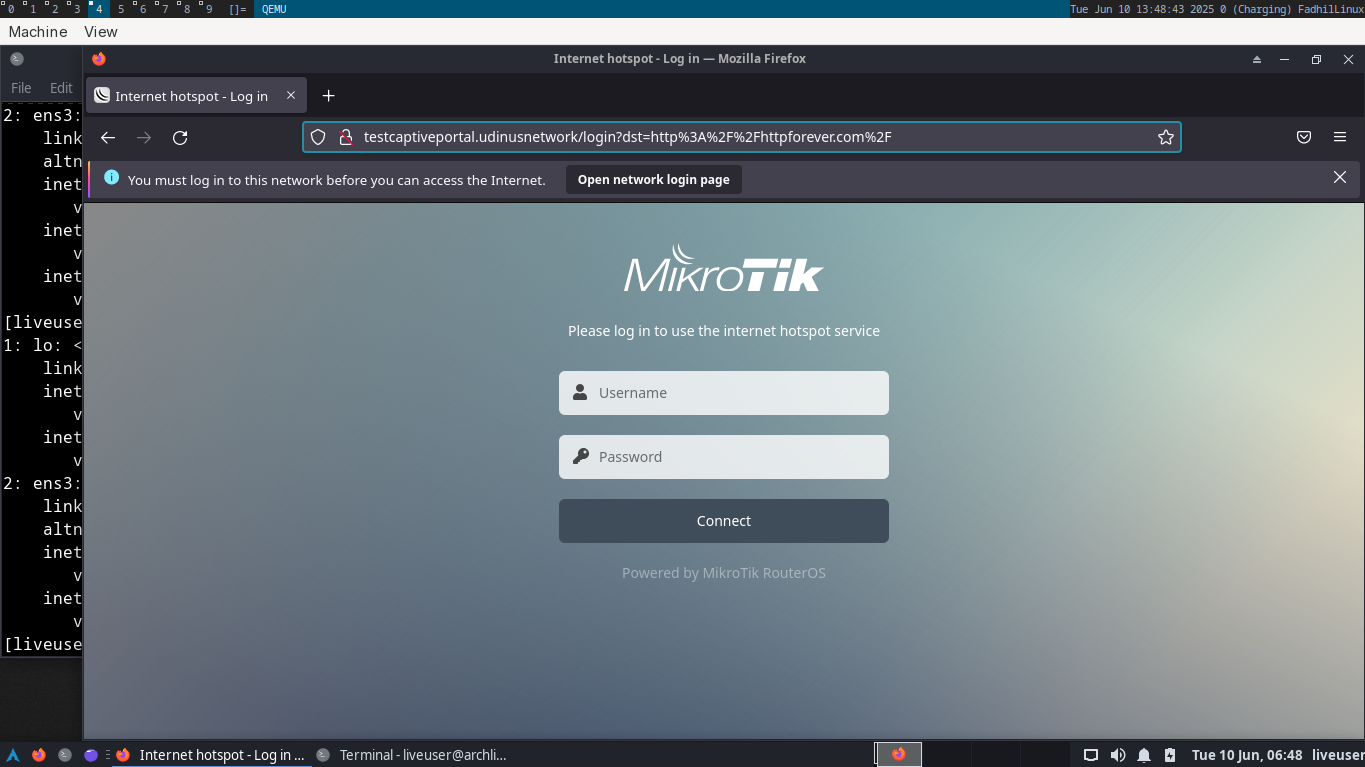
Task: Click the Firefox back arrow button
Action: pyautogui.click(x=108, y=138)
